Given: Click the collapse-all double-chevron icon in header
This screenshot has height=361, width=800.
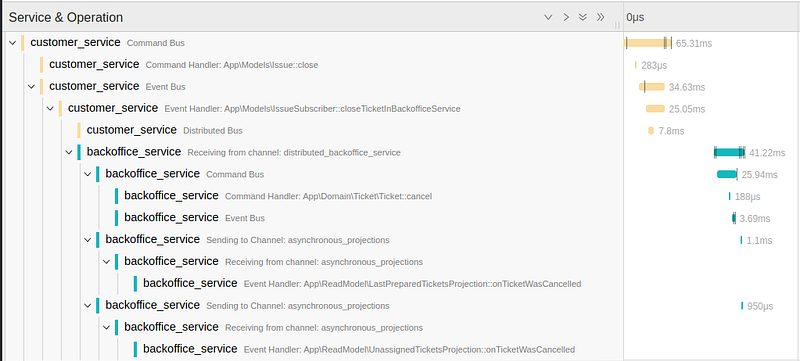Looking at the screenshot, I should coord(601,17).
